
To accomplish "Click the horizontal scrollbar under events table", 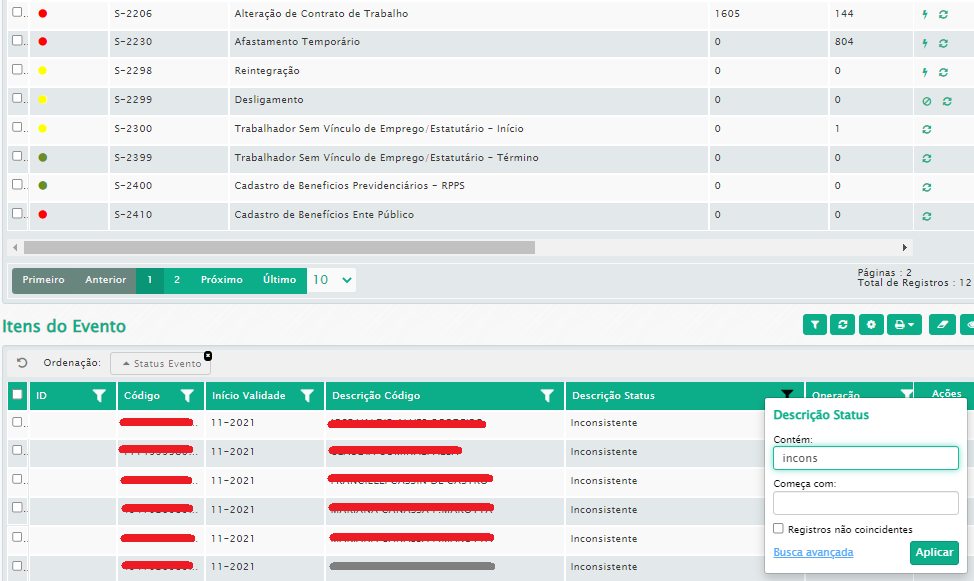I will tap(279, 247).
